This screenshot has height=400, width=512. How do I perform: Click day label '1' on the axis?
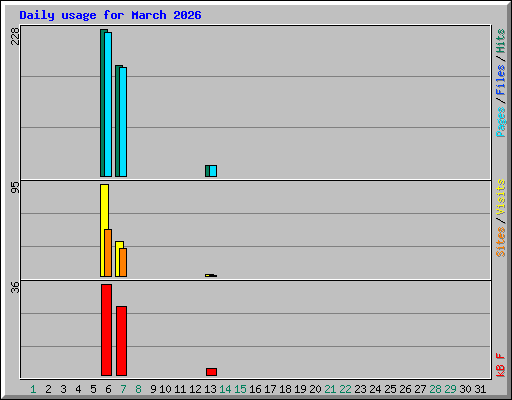33,389
